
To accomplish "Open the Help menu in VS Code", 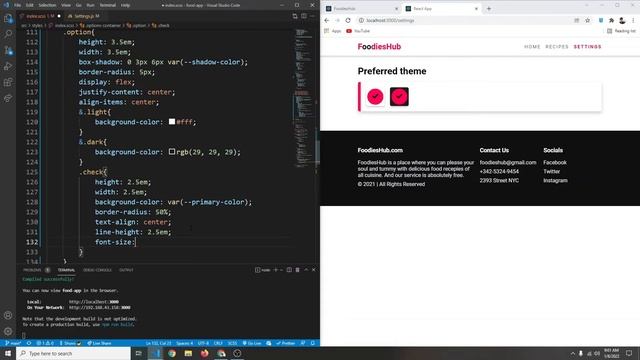I will pyautogui.click(x=125, y=5).
